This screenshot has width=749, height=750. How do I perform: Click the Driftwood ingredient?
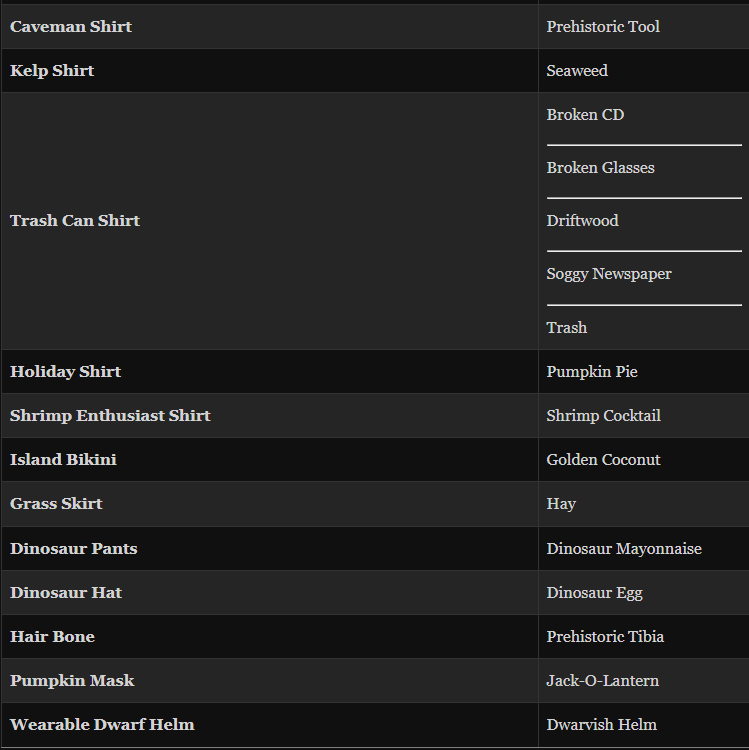582,221
